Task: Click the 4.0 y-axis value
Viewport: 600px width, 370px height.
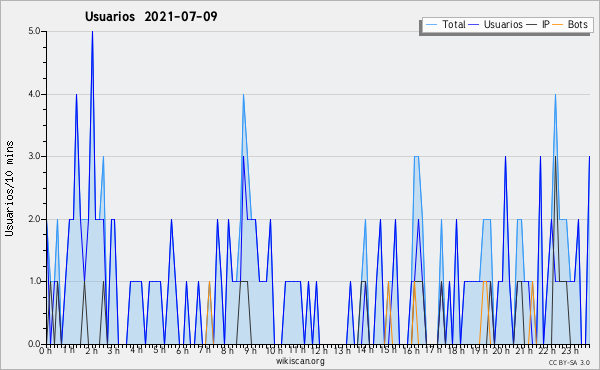Action: pyautogui.click(x=34, y=94)
